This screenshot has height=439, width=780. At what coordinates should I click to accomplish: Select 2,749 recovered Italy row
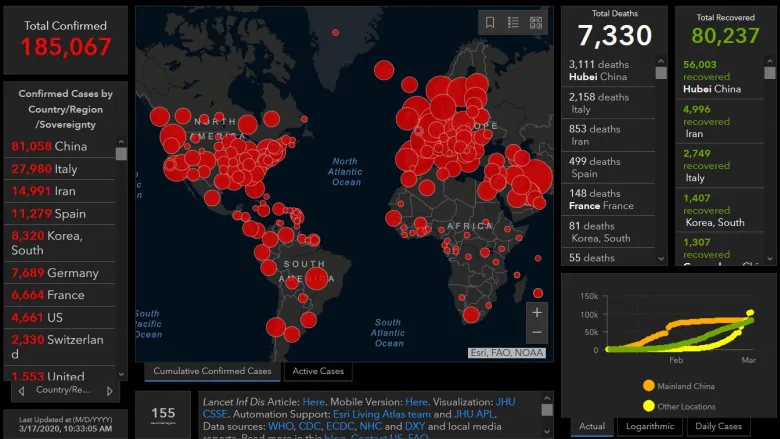719,166
